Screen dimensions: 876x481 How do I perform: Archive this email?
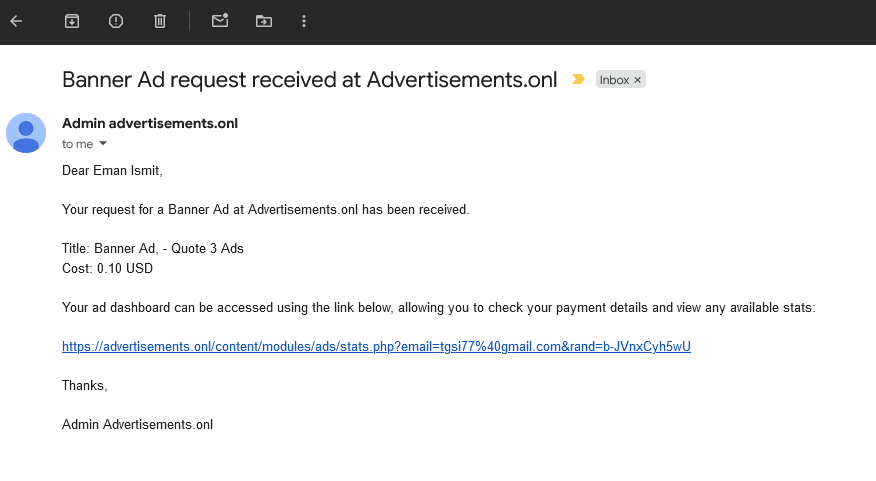(x=72, y=21)
